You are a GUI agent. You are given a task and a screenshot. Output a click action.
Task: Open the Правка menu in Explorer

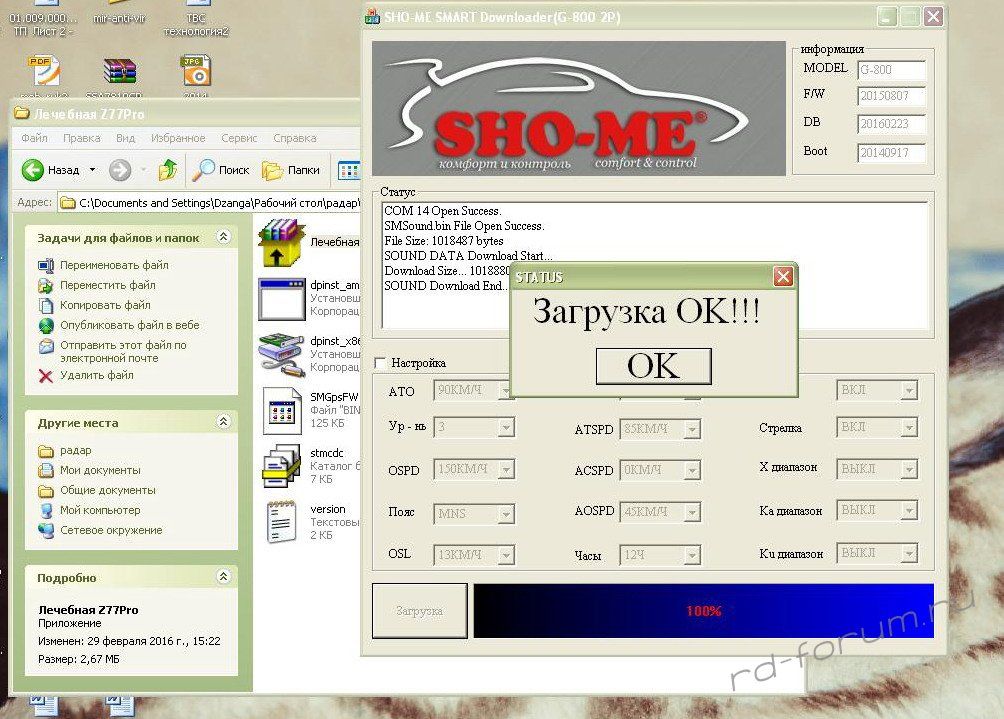tap(81, 138)
